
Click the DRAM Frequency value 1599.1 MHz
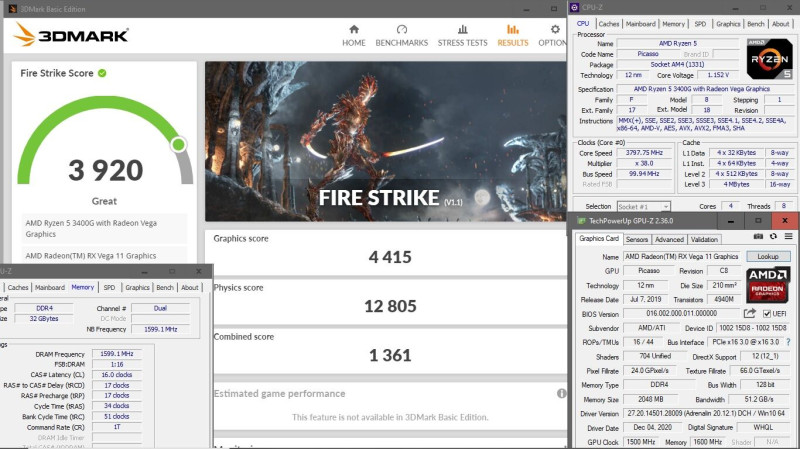(x=116, y=354)
